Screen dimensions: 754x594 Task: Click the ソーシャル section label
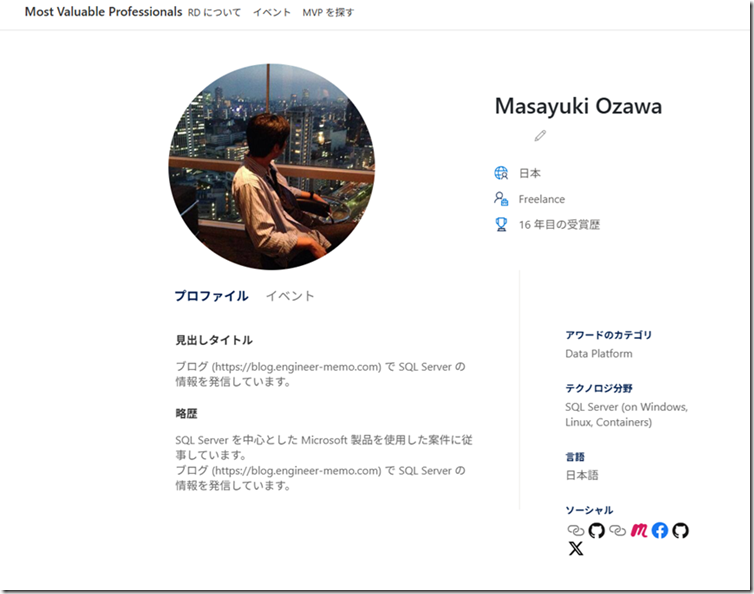pyautogui.click(x=589, y=510)
